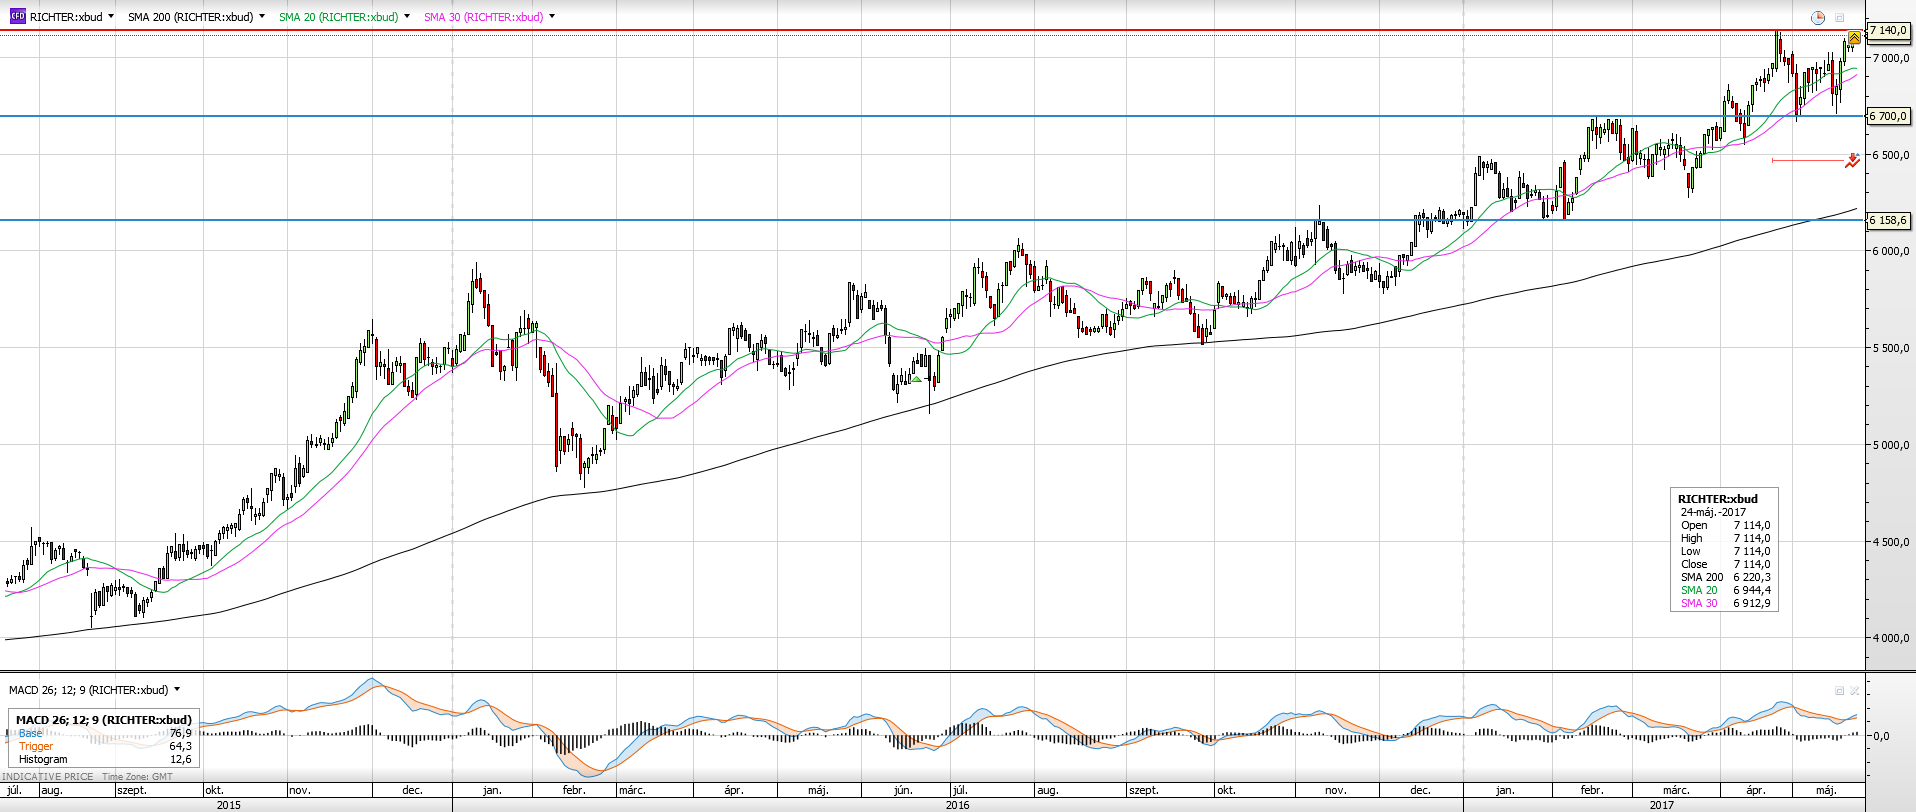The image size is (1916, 812).
Task: Select the red stop order icon near 6 500,0
Action: [1852, 160]
